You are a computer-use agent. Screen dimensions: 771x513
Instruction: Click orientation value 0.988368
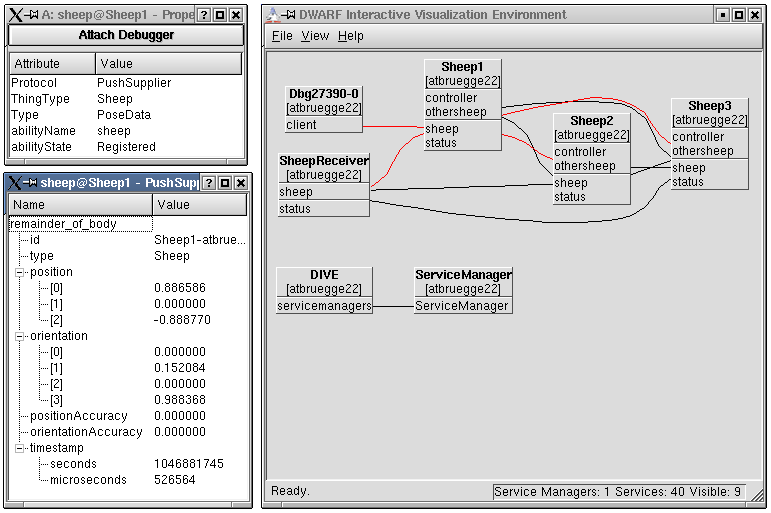(180, 400)
